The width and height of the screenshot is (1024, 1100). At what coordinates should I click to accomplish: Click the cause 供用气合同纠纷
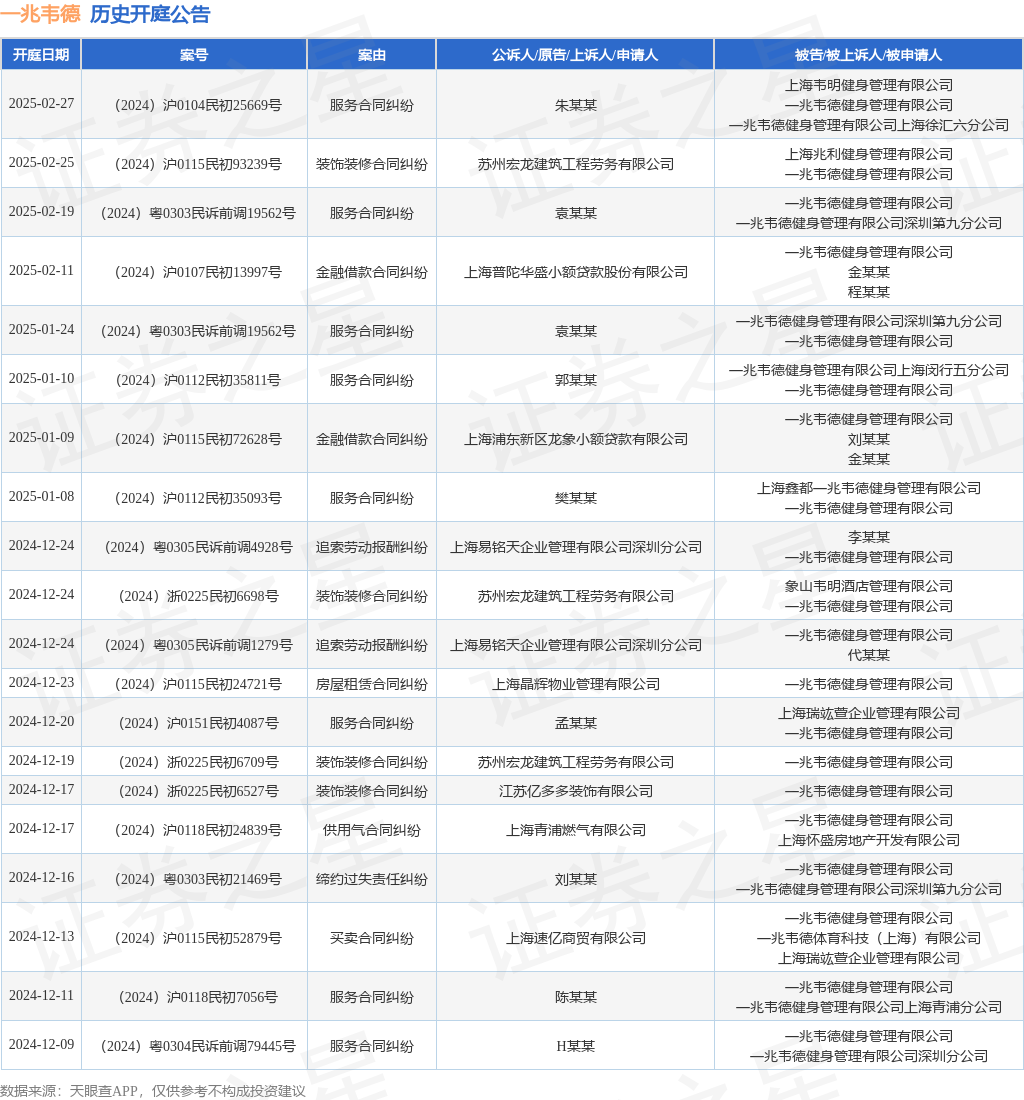(372, 831)
